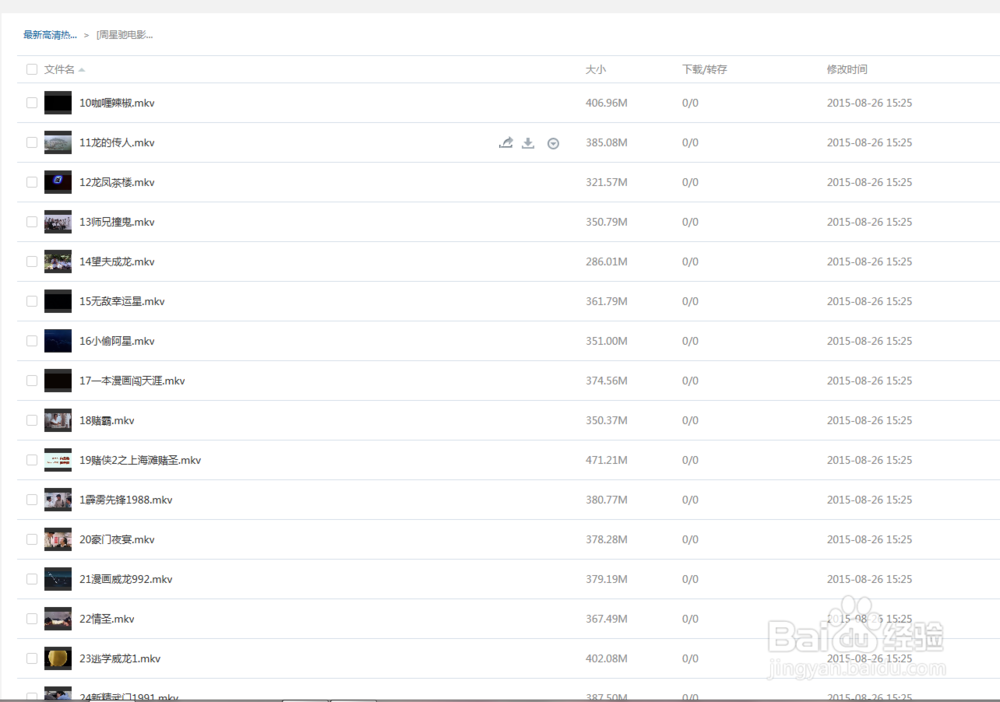
Task: Open more options dropdown for 11龙的传人.mkv
Action: pyautogui.click(x=553, y=143)
